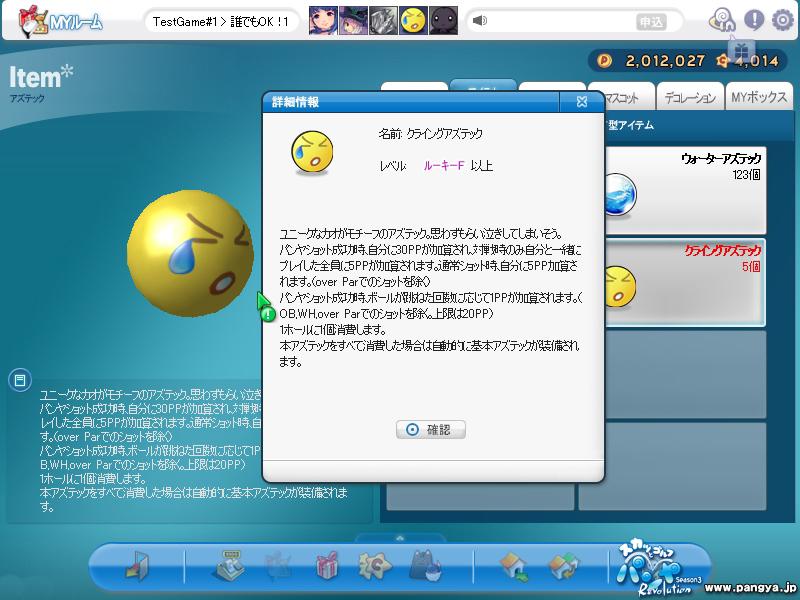Click the item description notepad icon
The image size is (800, 600).
click(20, 380)
